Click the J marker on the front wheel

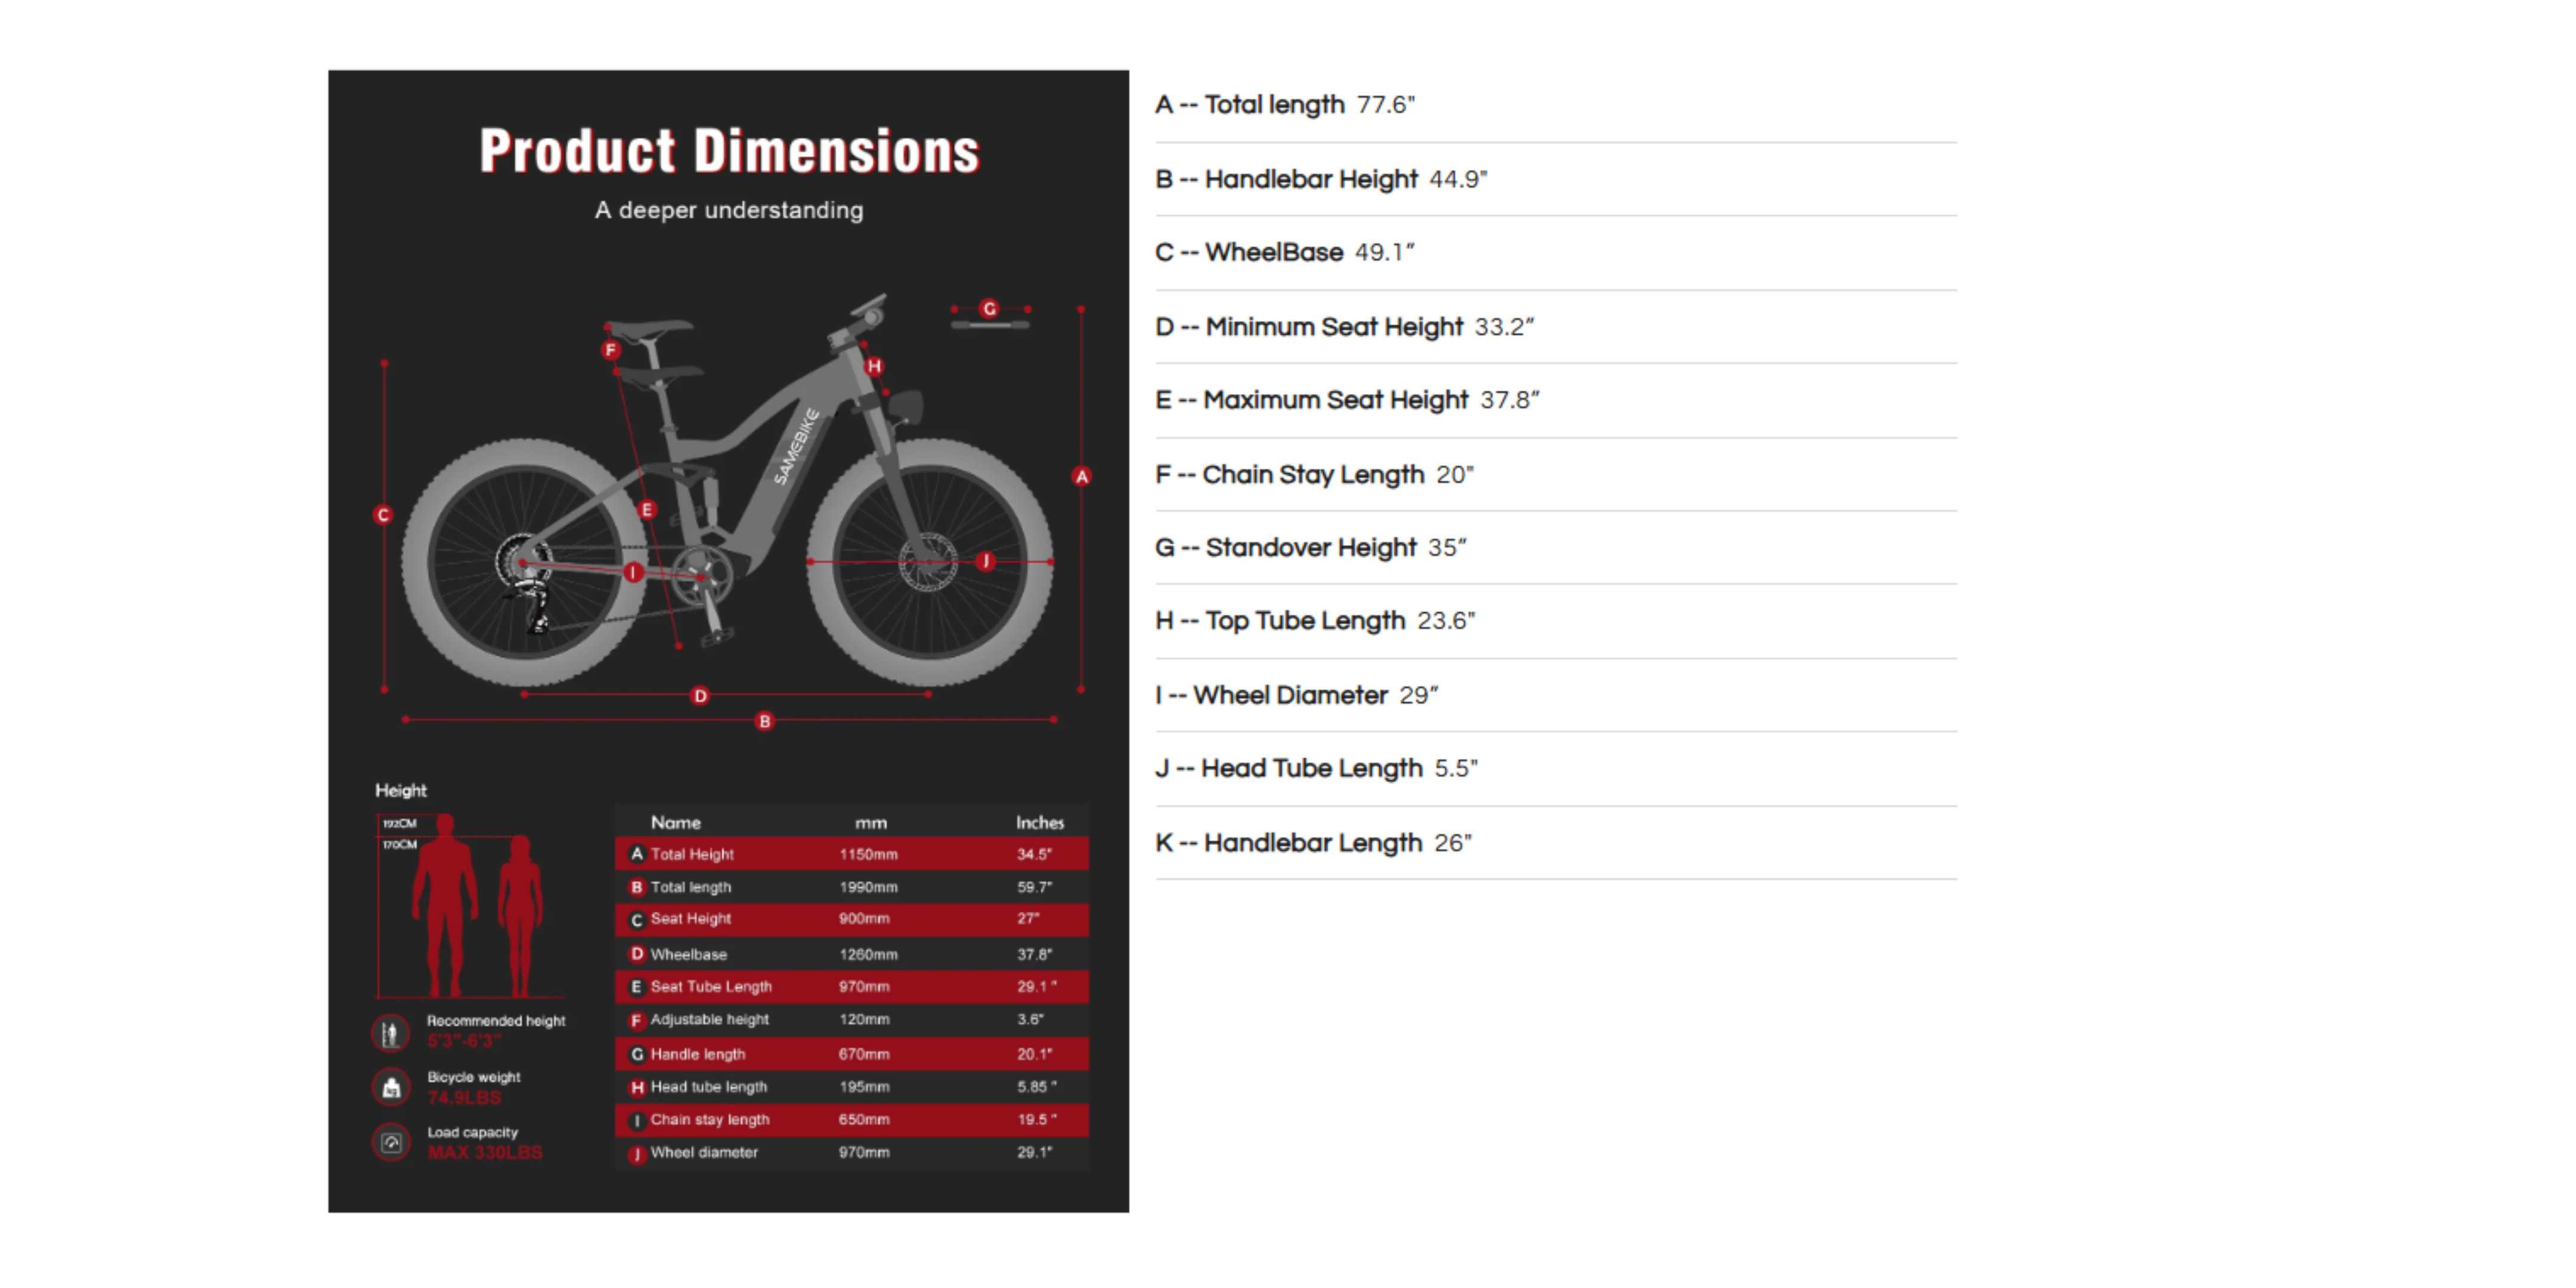(x=985, y=561)
